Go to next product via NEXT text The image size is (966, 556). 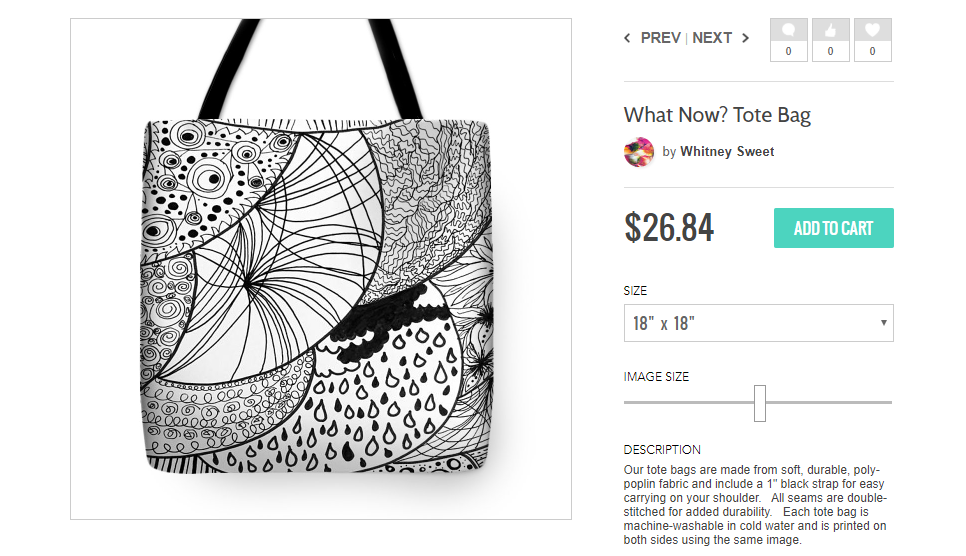click(712, 38)
